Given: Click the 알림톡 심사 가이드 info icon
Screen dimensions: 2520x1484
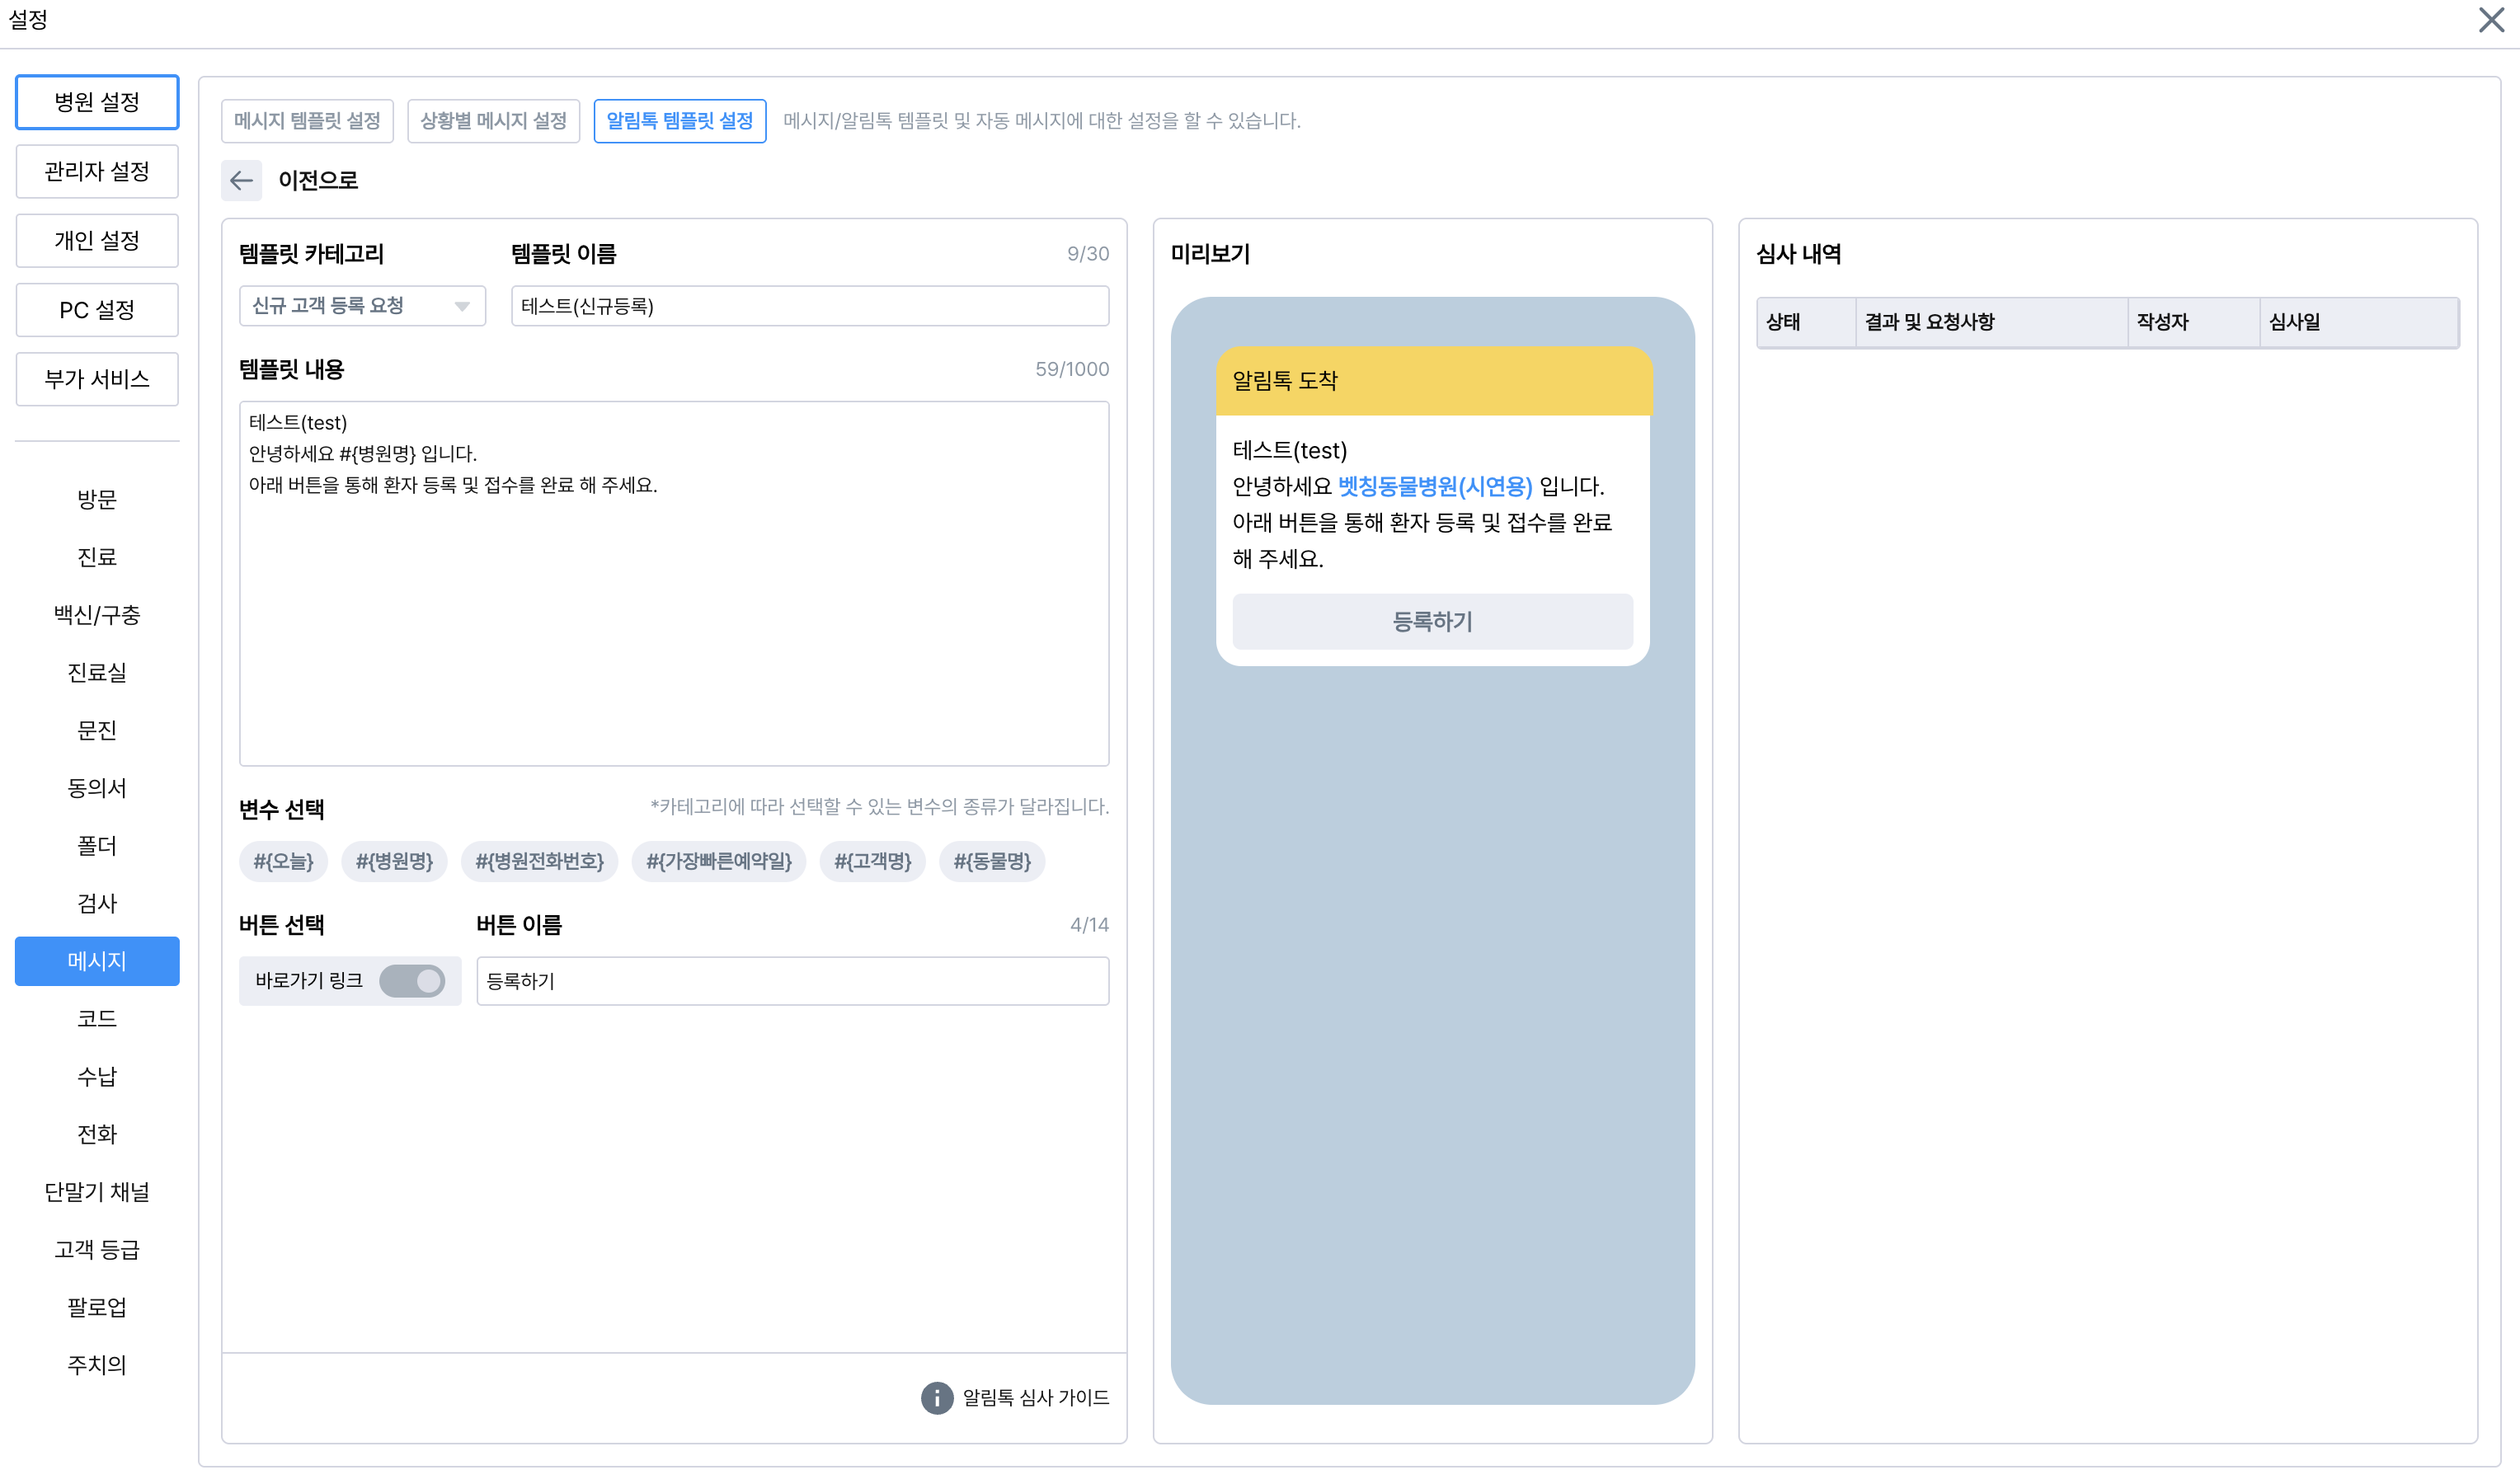Looking at the screenshot, I should [x=936, y=1397].
